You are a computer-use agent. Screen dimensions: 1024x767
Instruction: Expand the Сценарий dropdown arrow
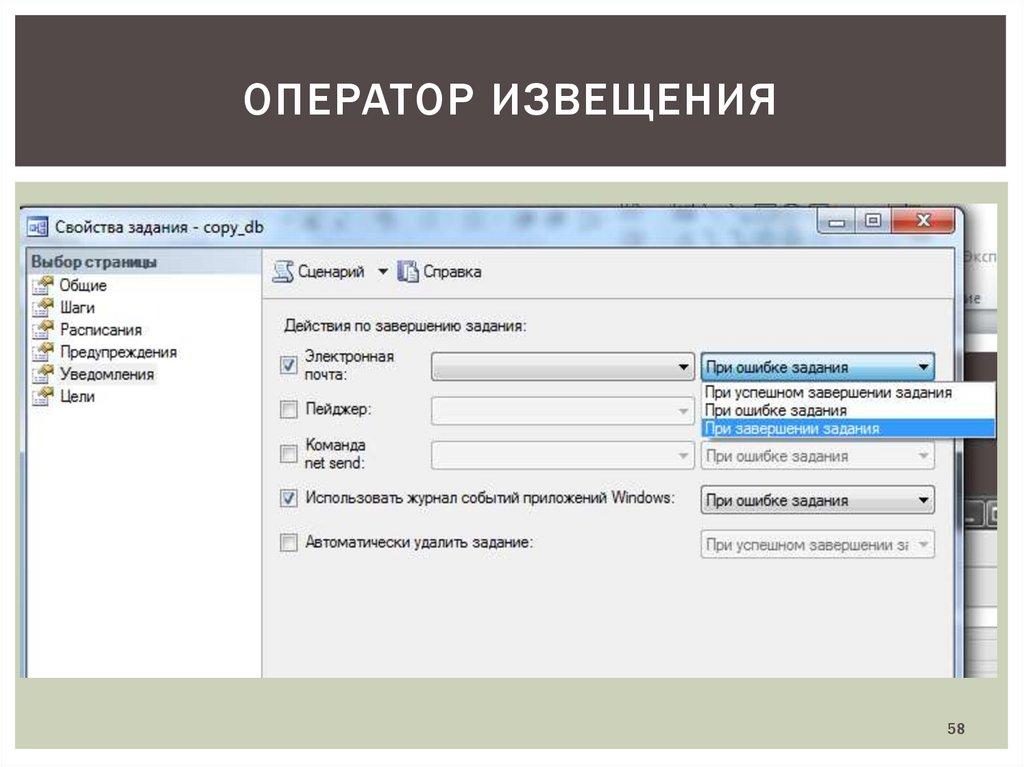click(382, 272)
